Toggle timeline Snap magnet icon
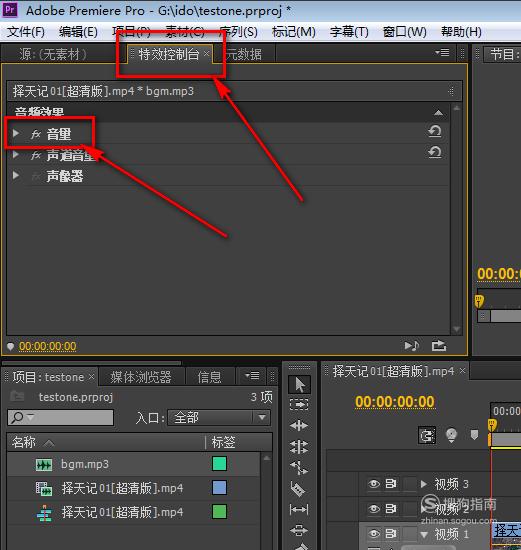The height and width of the screenshot is (550, 521). 427,436
